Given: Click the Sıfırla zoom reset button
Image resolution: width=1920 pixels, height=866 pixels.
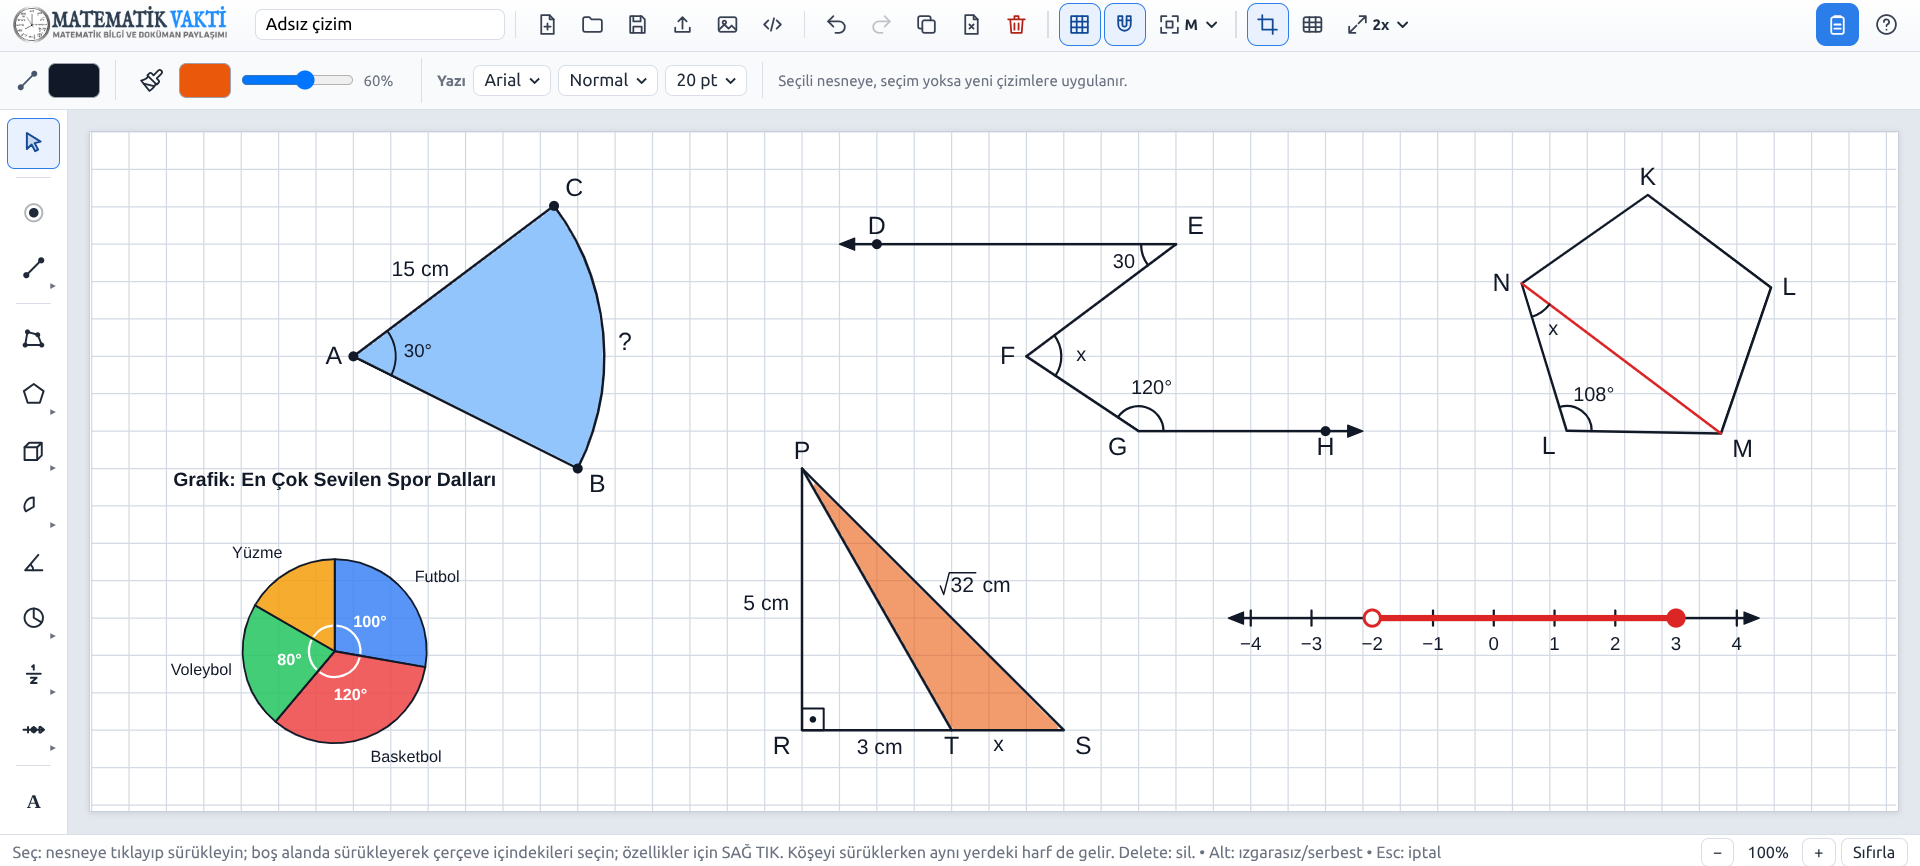Looking at the screenshot, I should pyautogui.click(x=1873, y=853).
